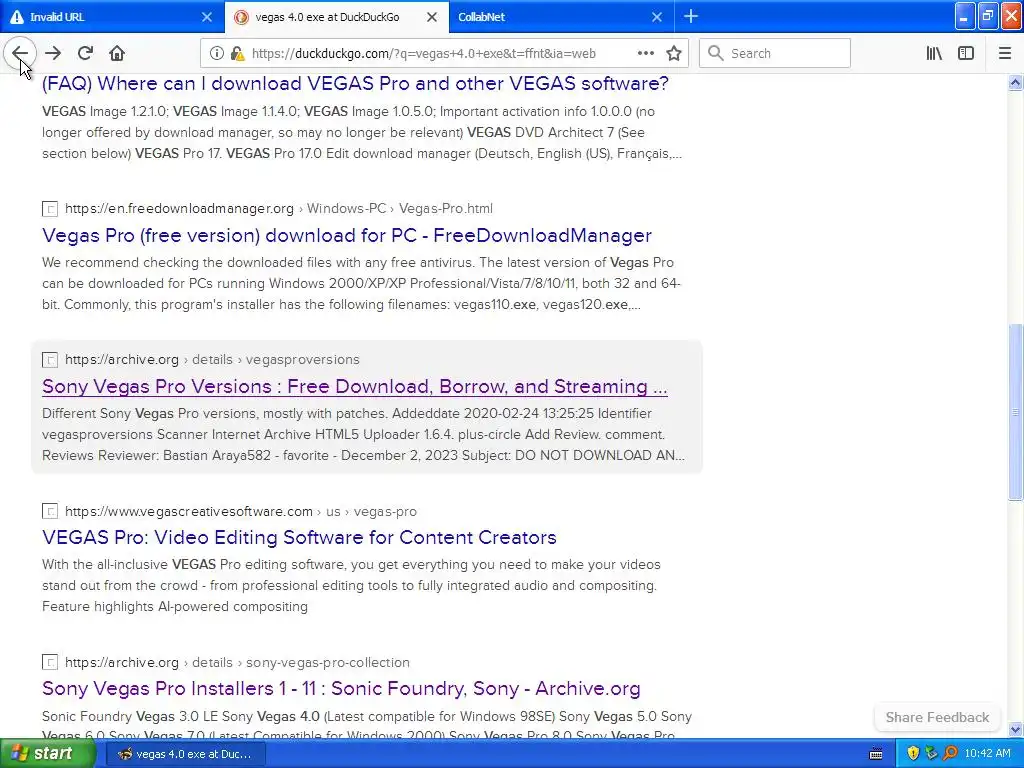Open the Library bookmarks icon
Screen dimensions: 1024x768
coord(934,53)
